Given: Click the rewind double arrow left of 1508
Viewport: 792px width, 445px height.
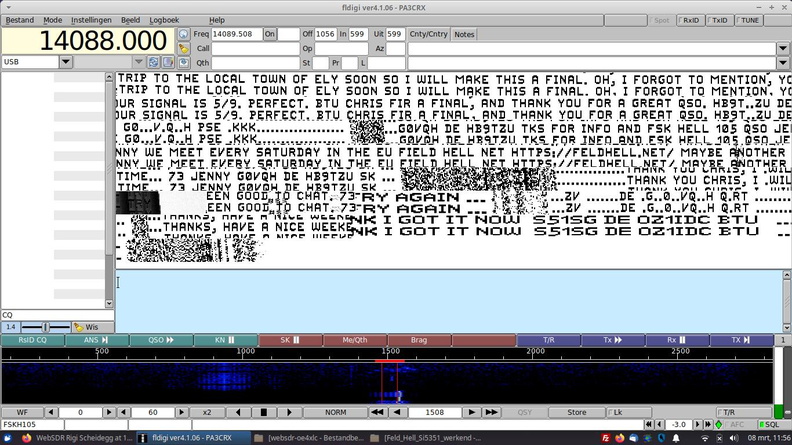Looking at the screenshot, I should [x=378, y=412].
